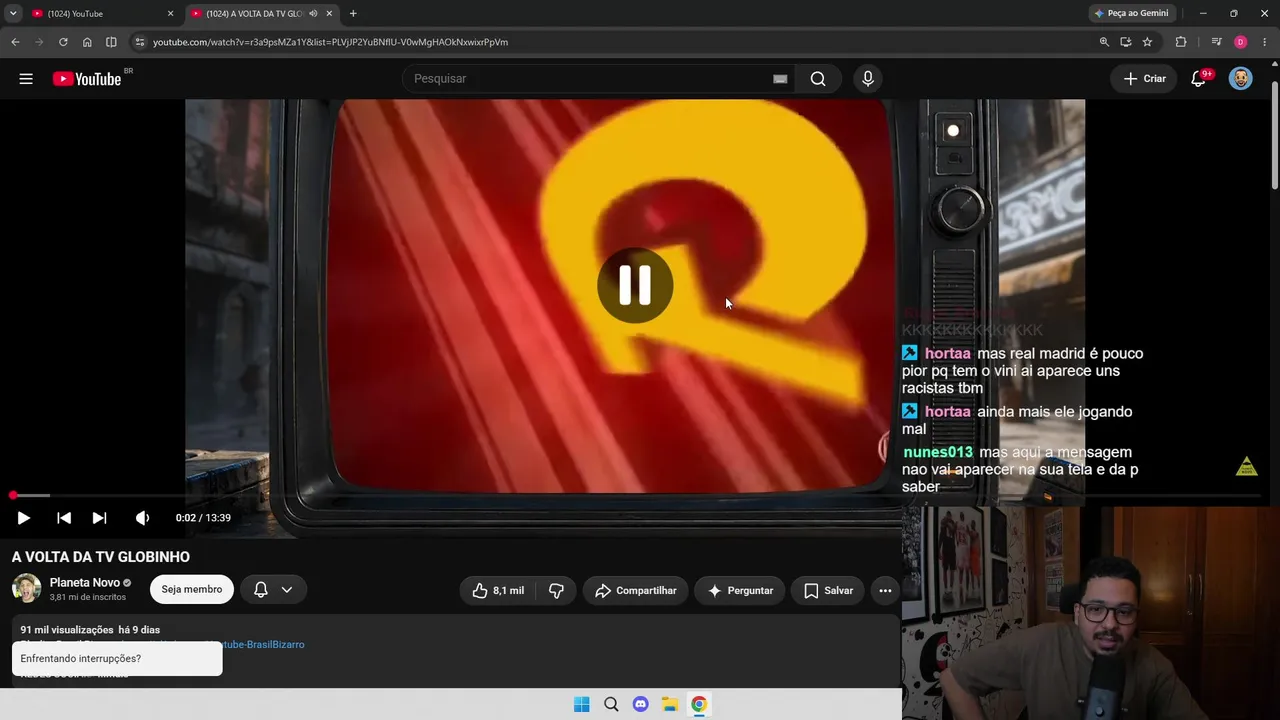Open the Chrome extensions menu

[1181, 42]
